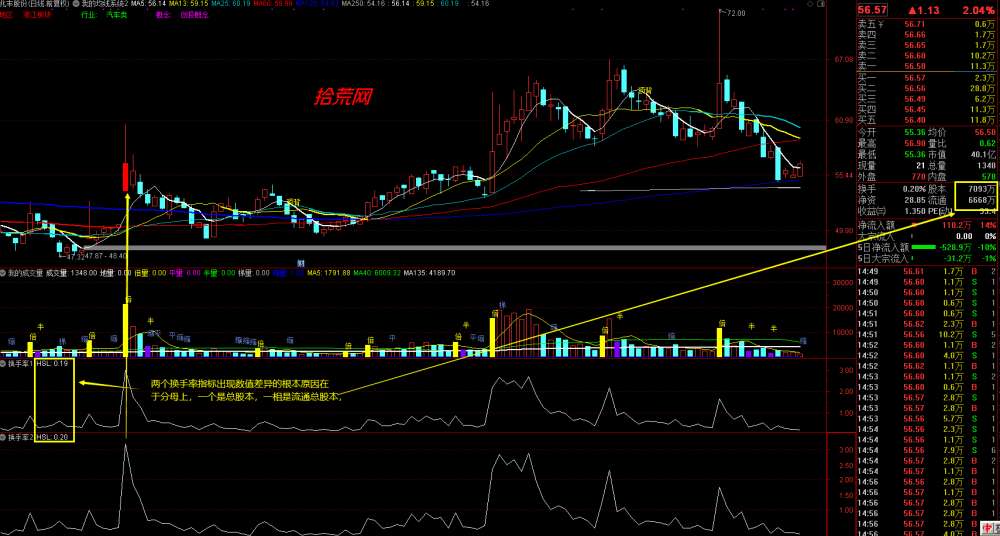This screenshot has width=1000, height=536.
Task: Click the 最高 value 56.90
Action: click(x=915, y=142)
